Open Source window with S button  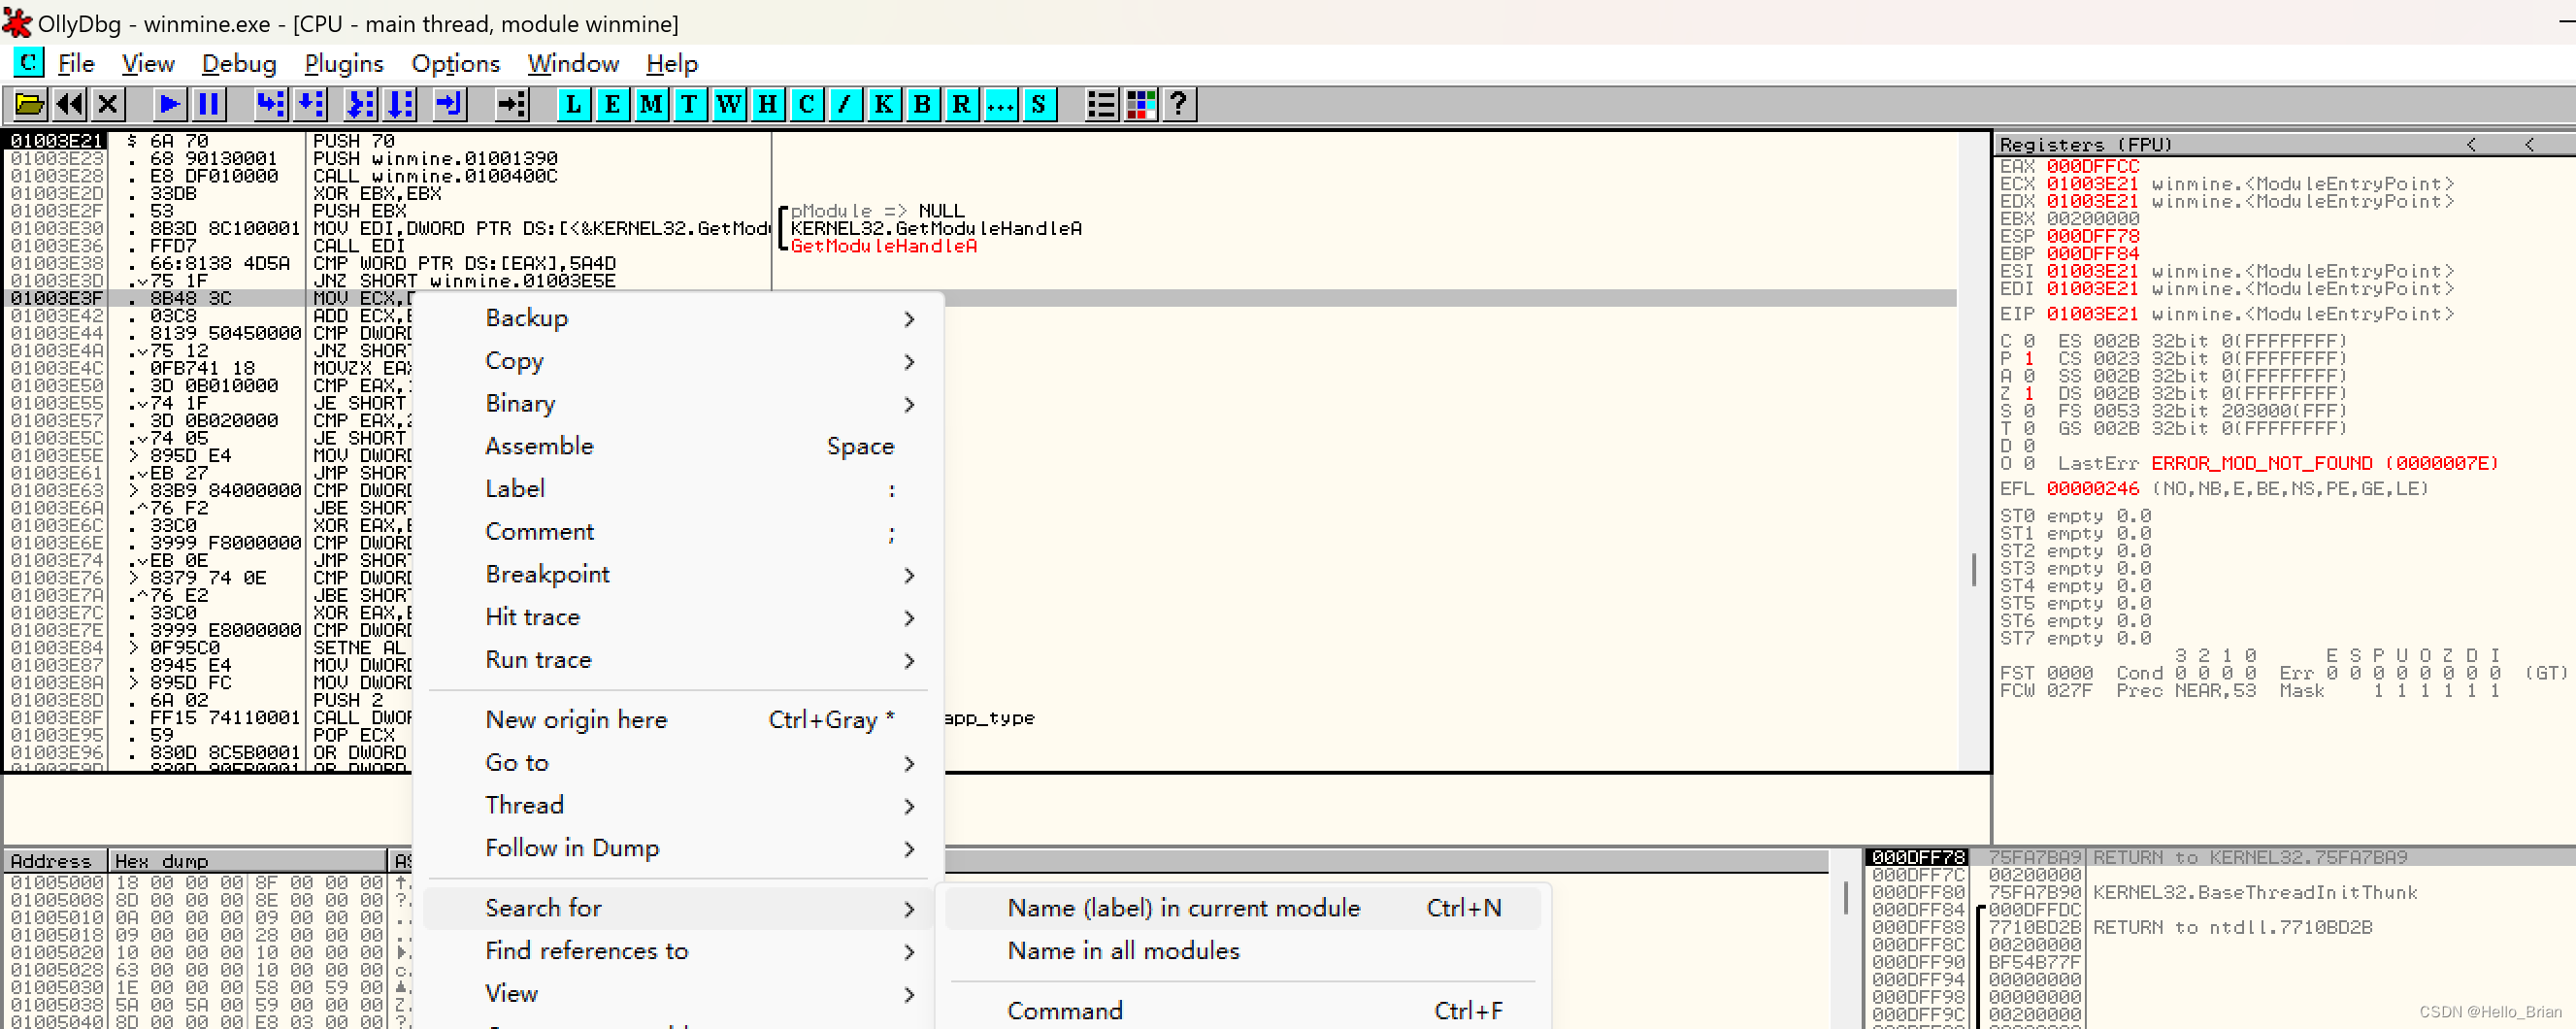(x=1039, y=104)
